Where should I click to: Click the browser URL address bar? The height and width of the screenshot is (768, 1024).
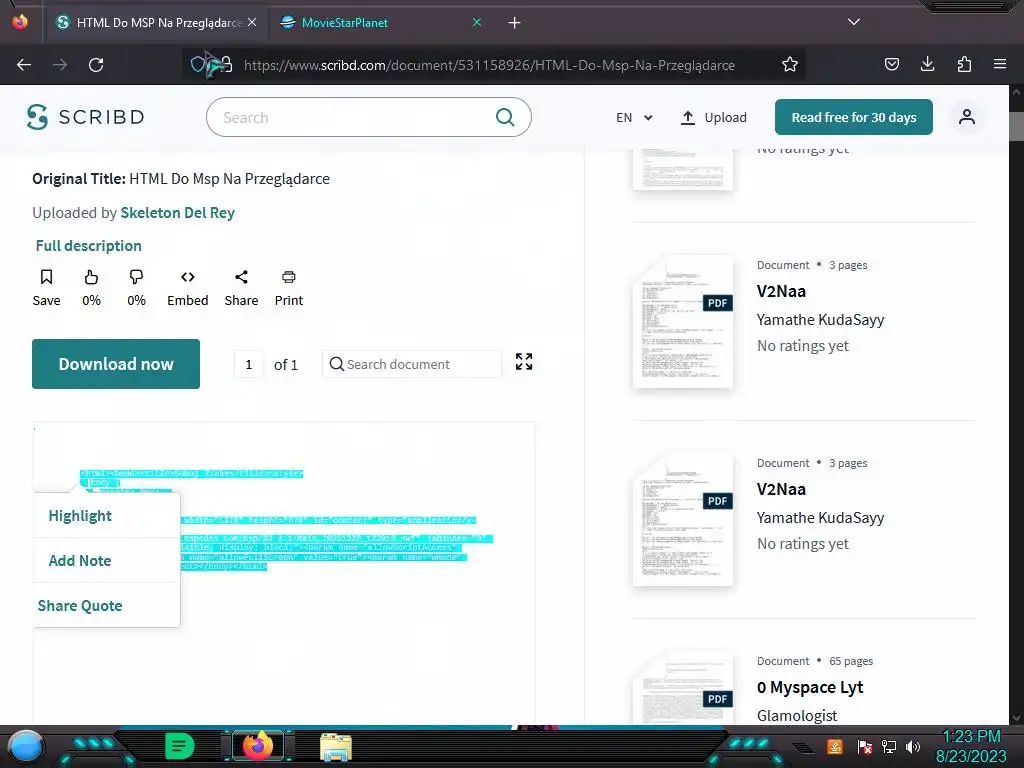[x=488, y=65]
